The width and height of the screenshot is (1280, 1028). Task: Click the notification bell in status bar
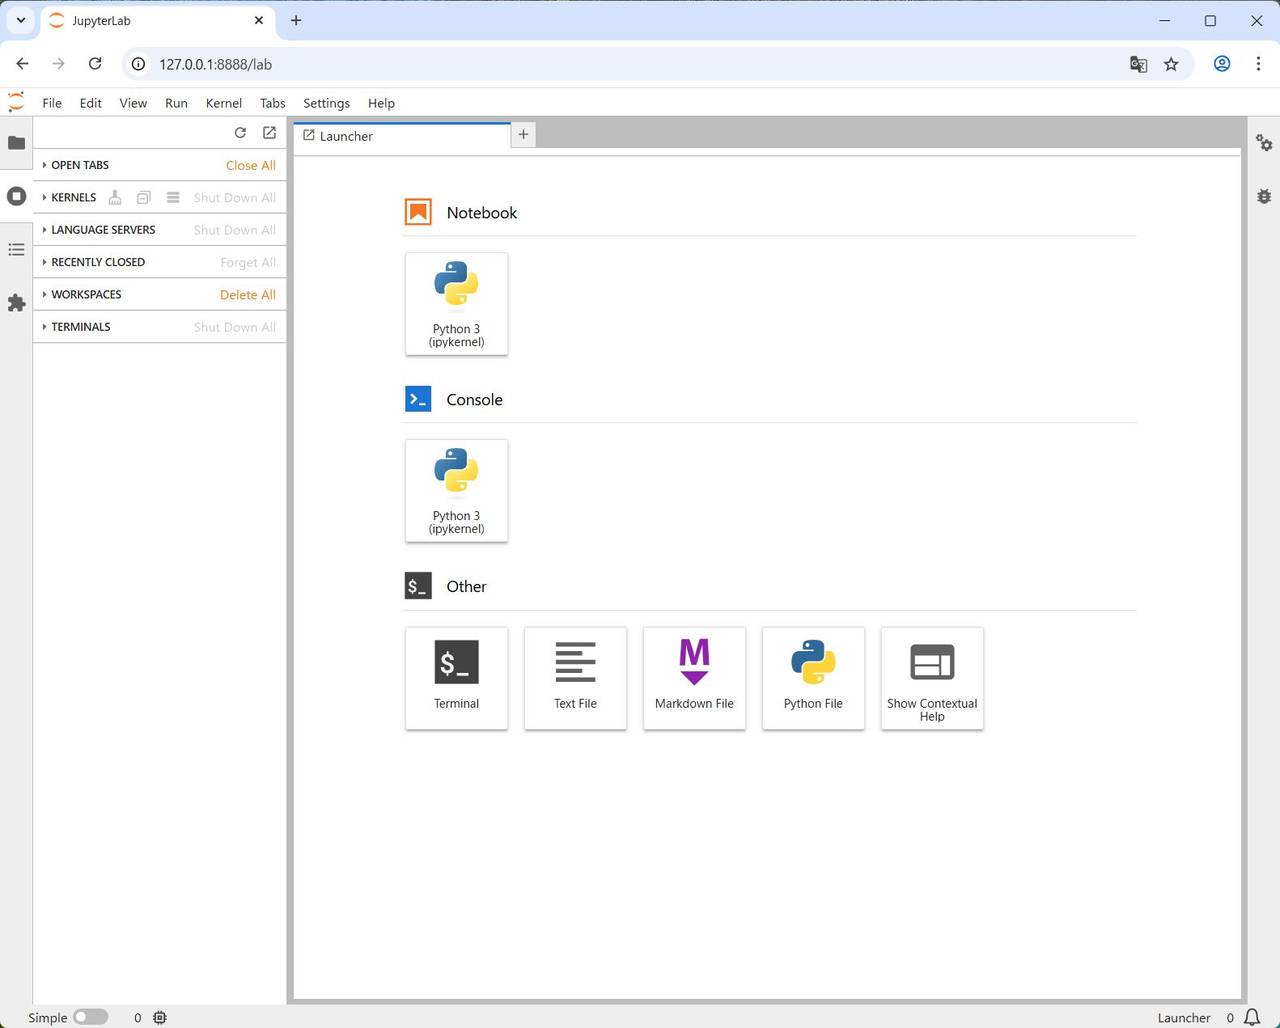1252,1017
